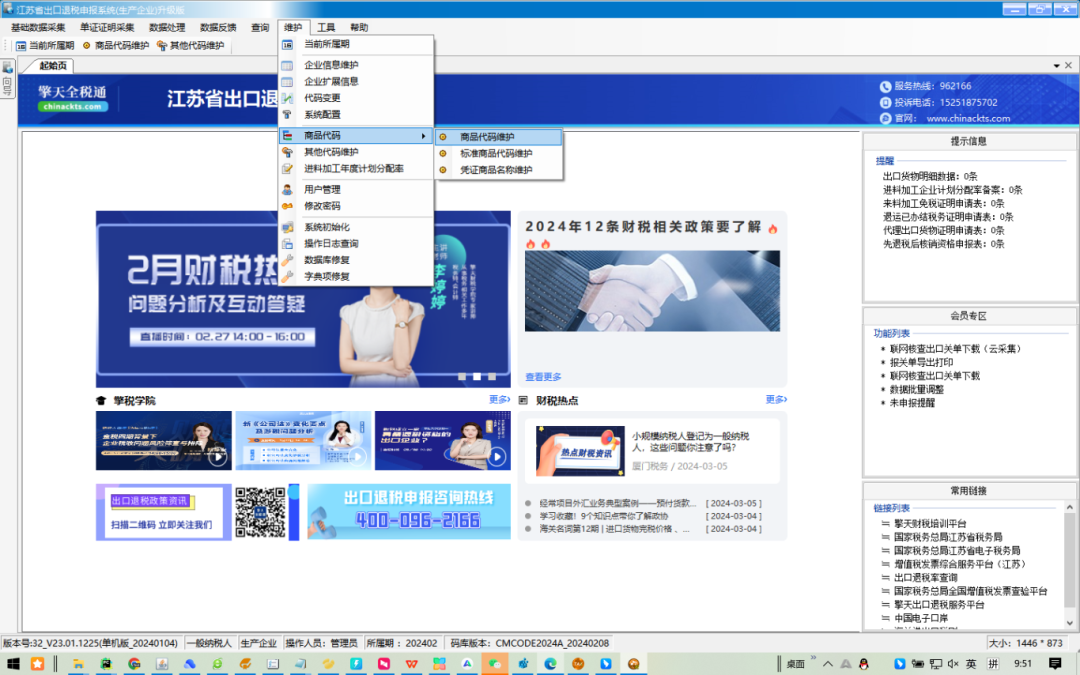
Task: Open WeChat from the taskbar
Action: tap(495, 664)
